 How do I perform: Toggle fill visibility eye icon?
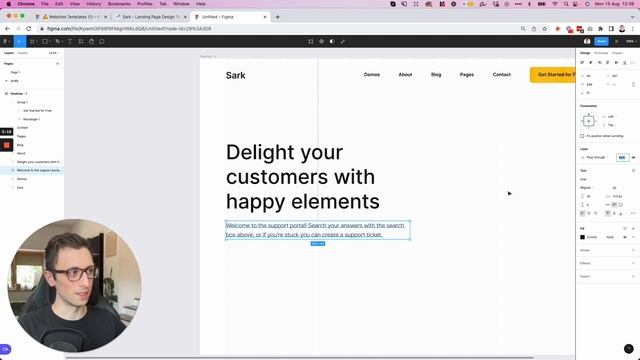[x=625, y=237]
